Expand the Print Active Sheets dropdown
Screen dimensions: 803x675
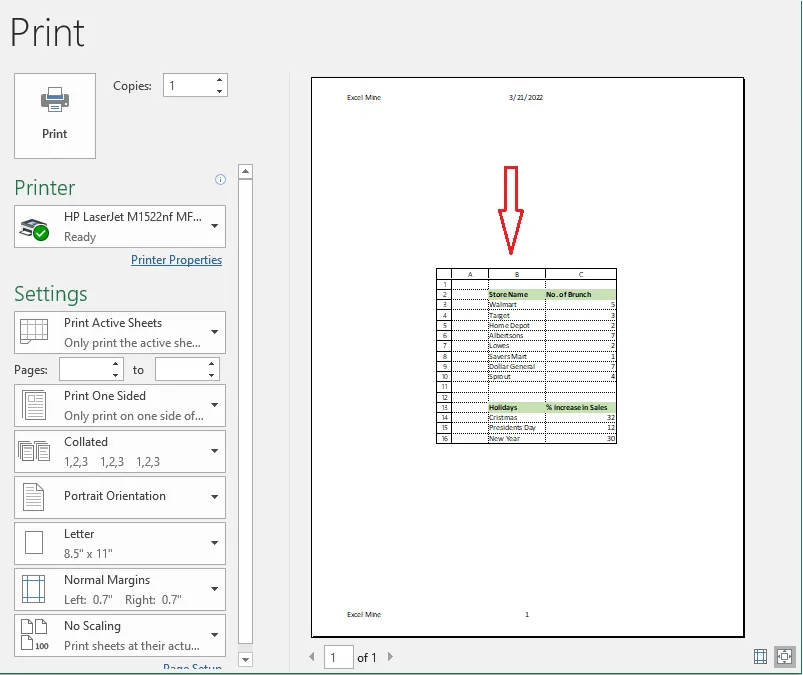[x=120, y=332]
